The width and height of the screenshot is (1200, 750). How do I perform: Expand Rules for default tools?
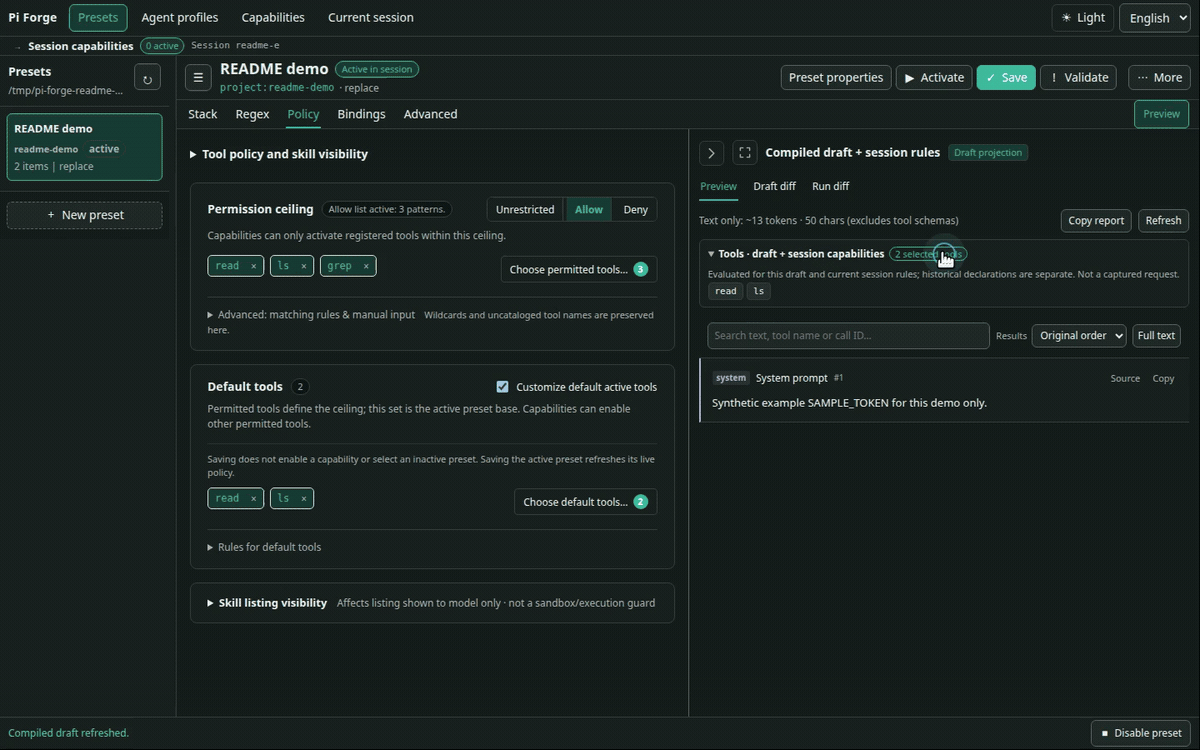[x=264, y=547]
